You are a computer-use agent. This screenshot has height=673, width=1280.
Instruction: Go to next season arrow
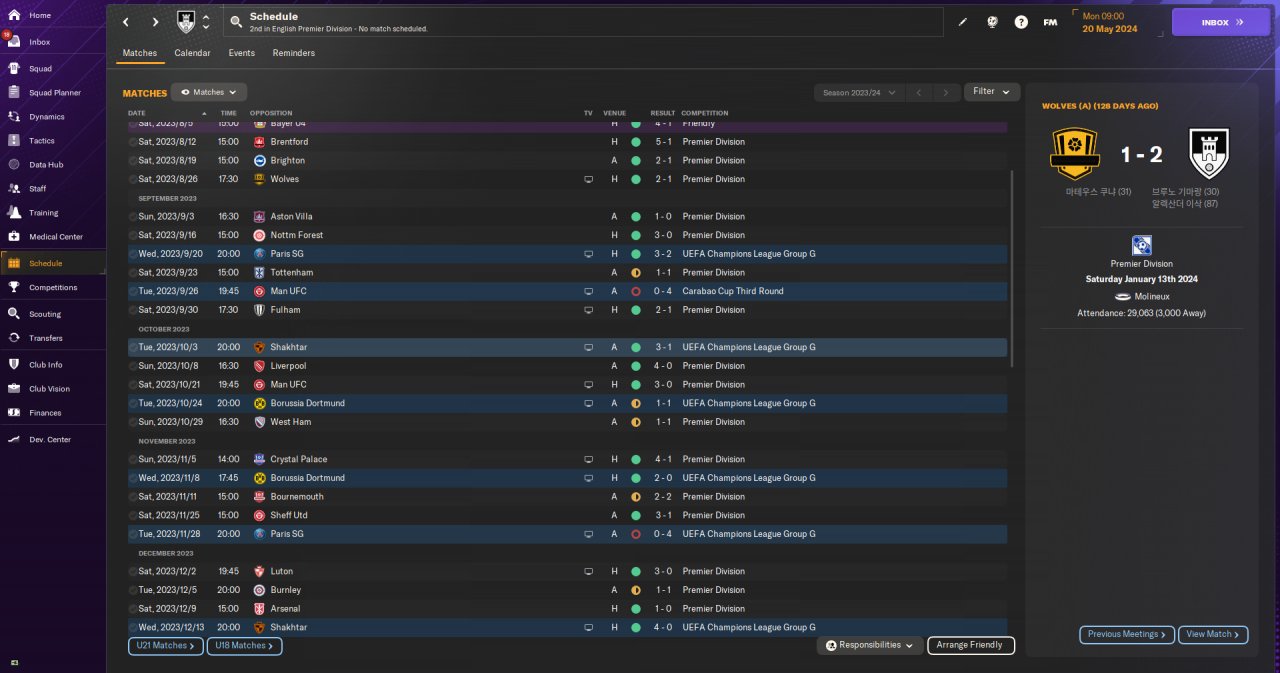946,92
